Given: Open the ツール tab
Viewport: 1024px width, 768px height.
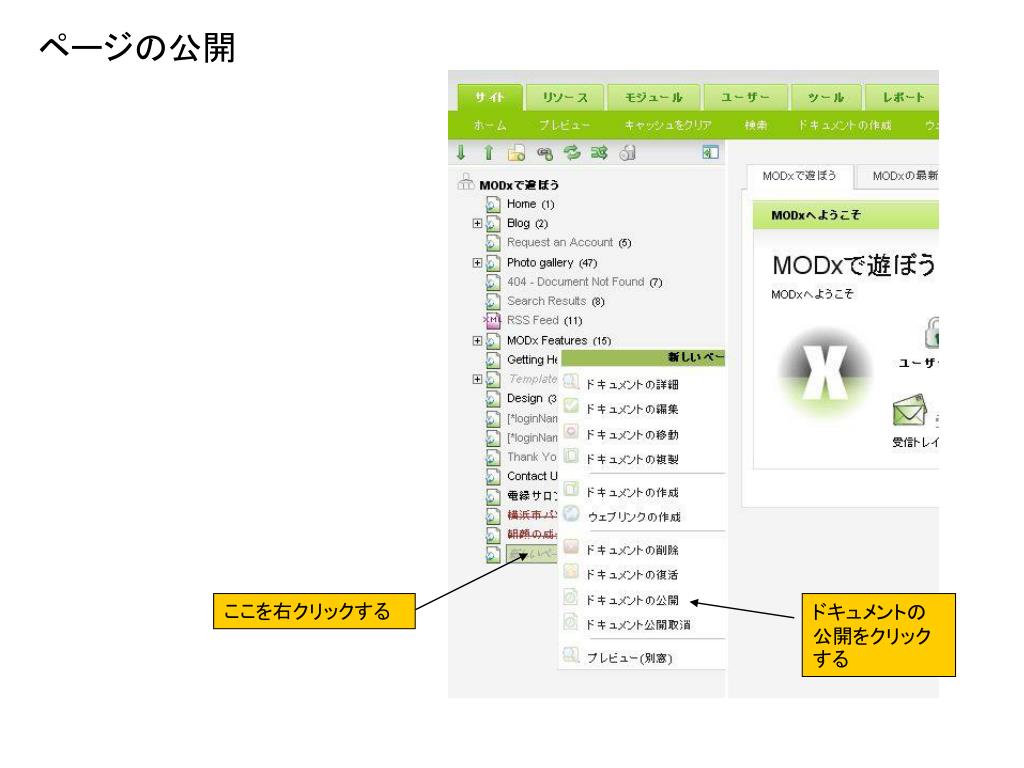Looking at the screenshot, I should (x=826, y=97).
